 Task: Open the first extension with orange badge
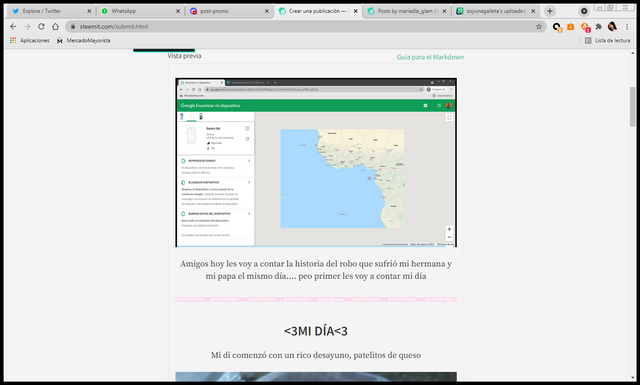(557, 27)
